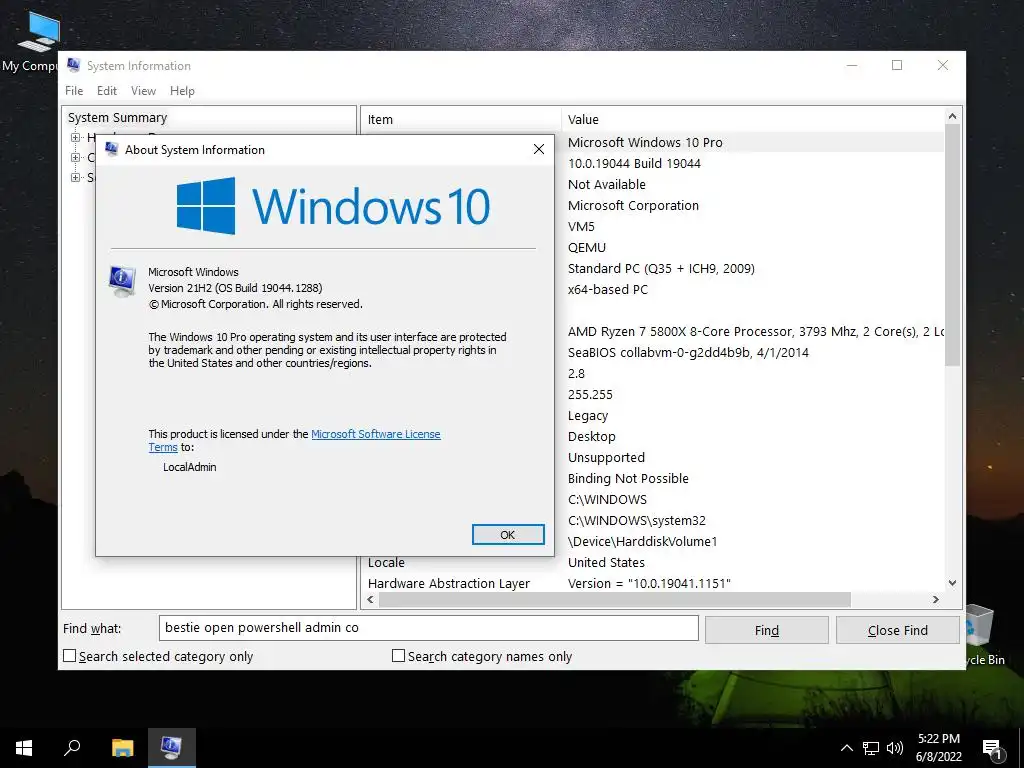Viewport: 1024px width, 768px height.
Task: Select the 10.0.19044 Build 19044 value
Action: pos(634,163)
